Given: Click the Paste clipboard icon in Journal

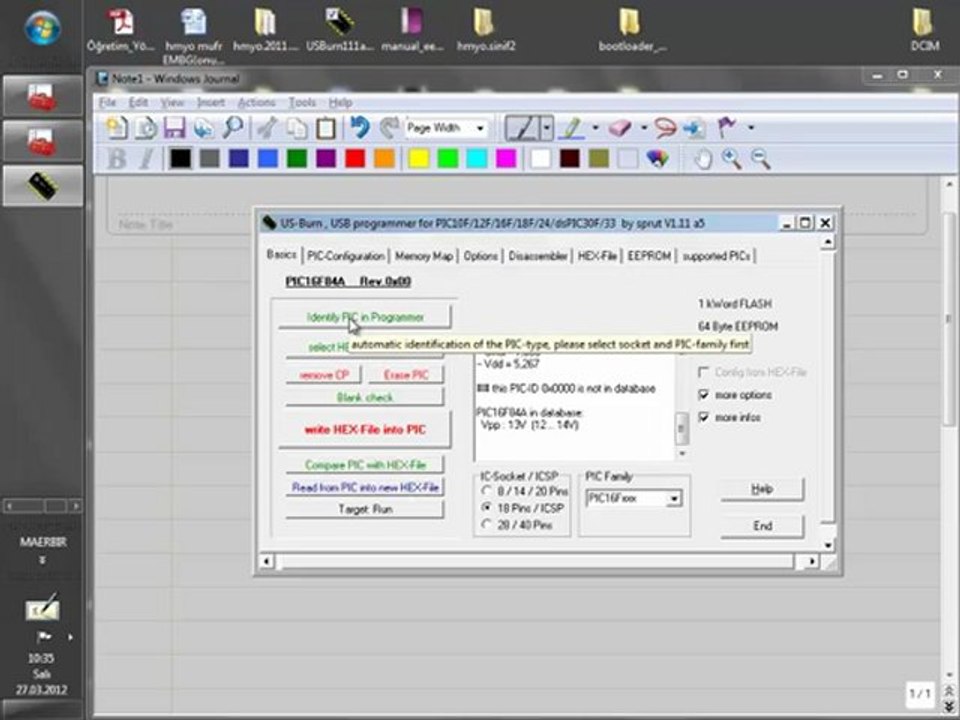Looking at the screenshot, I should 325,127.
